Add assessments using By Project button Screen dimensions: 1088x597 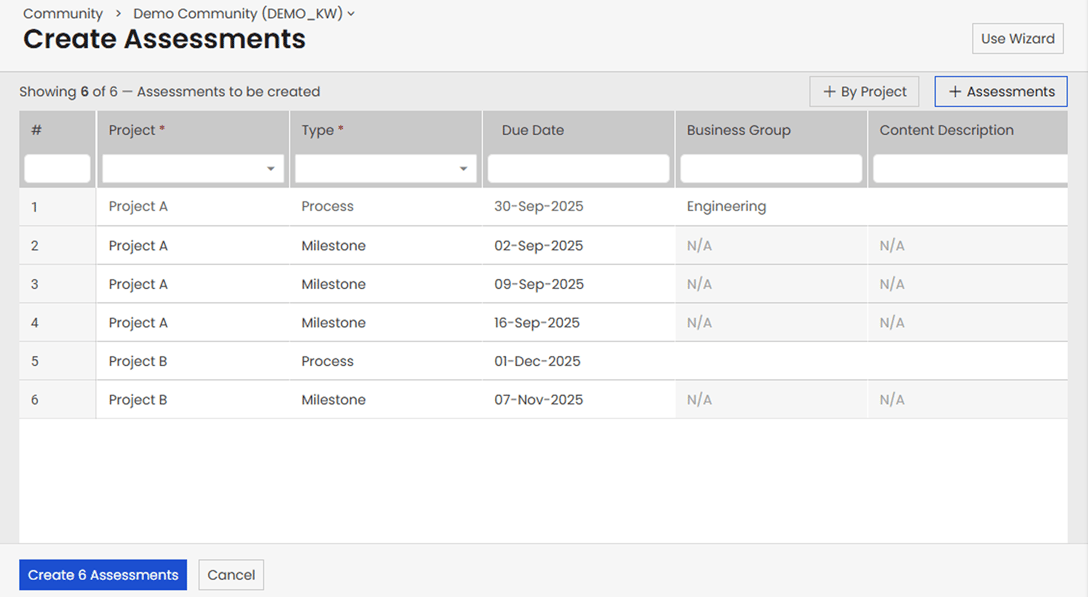click(864, 92)
